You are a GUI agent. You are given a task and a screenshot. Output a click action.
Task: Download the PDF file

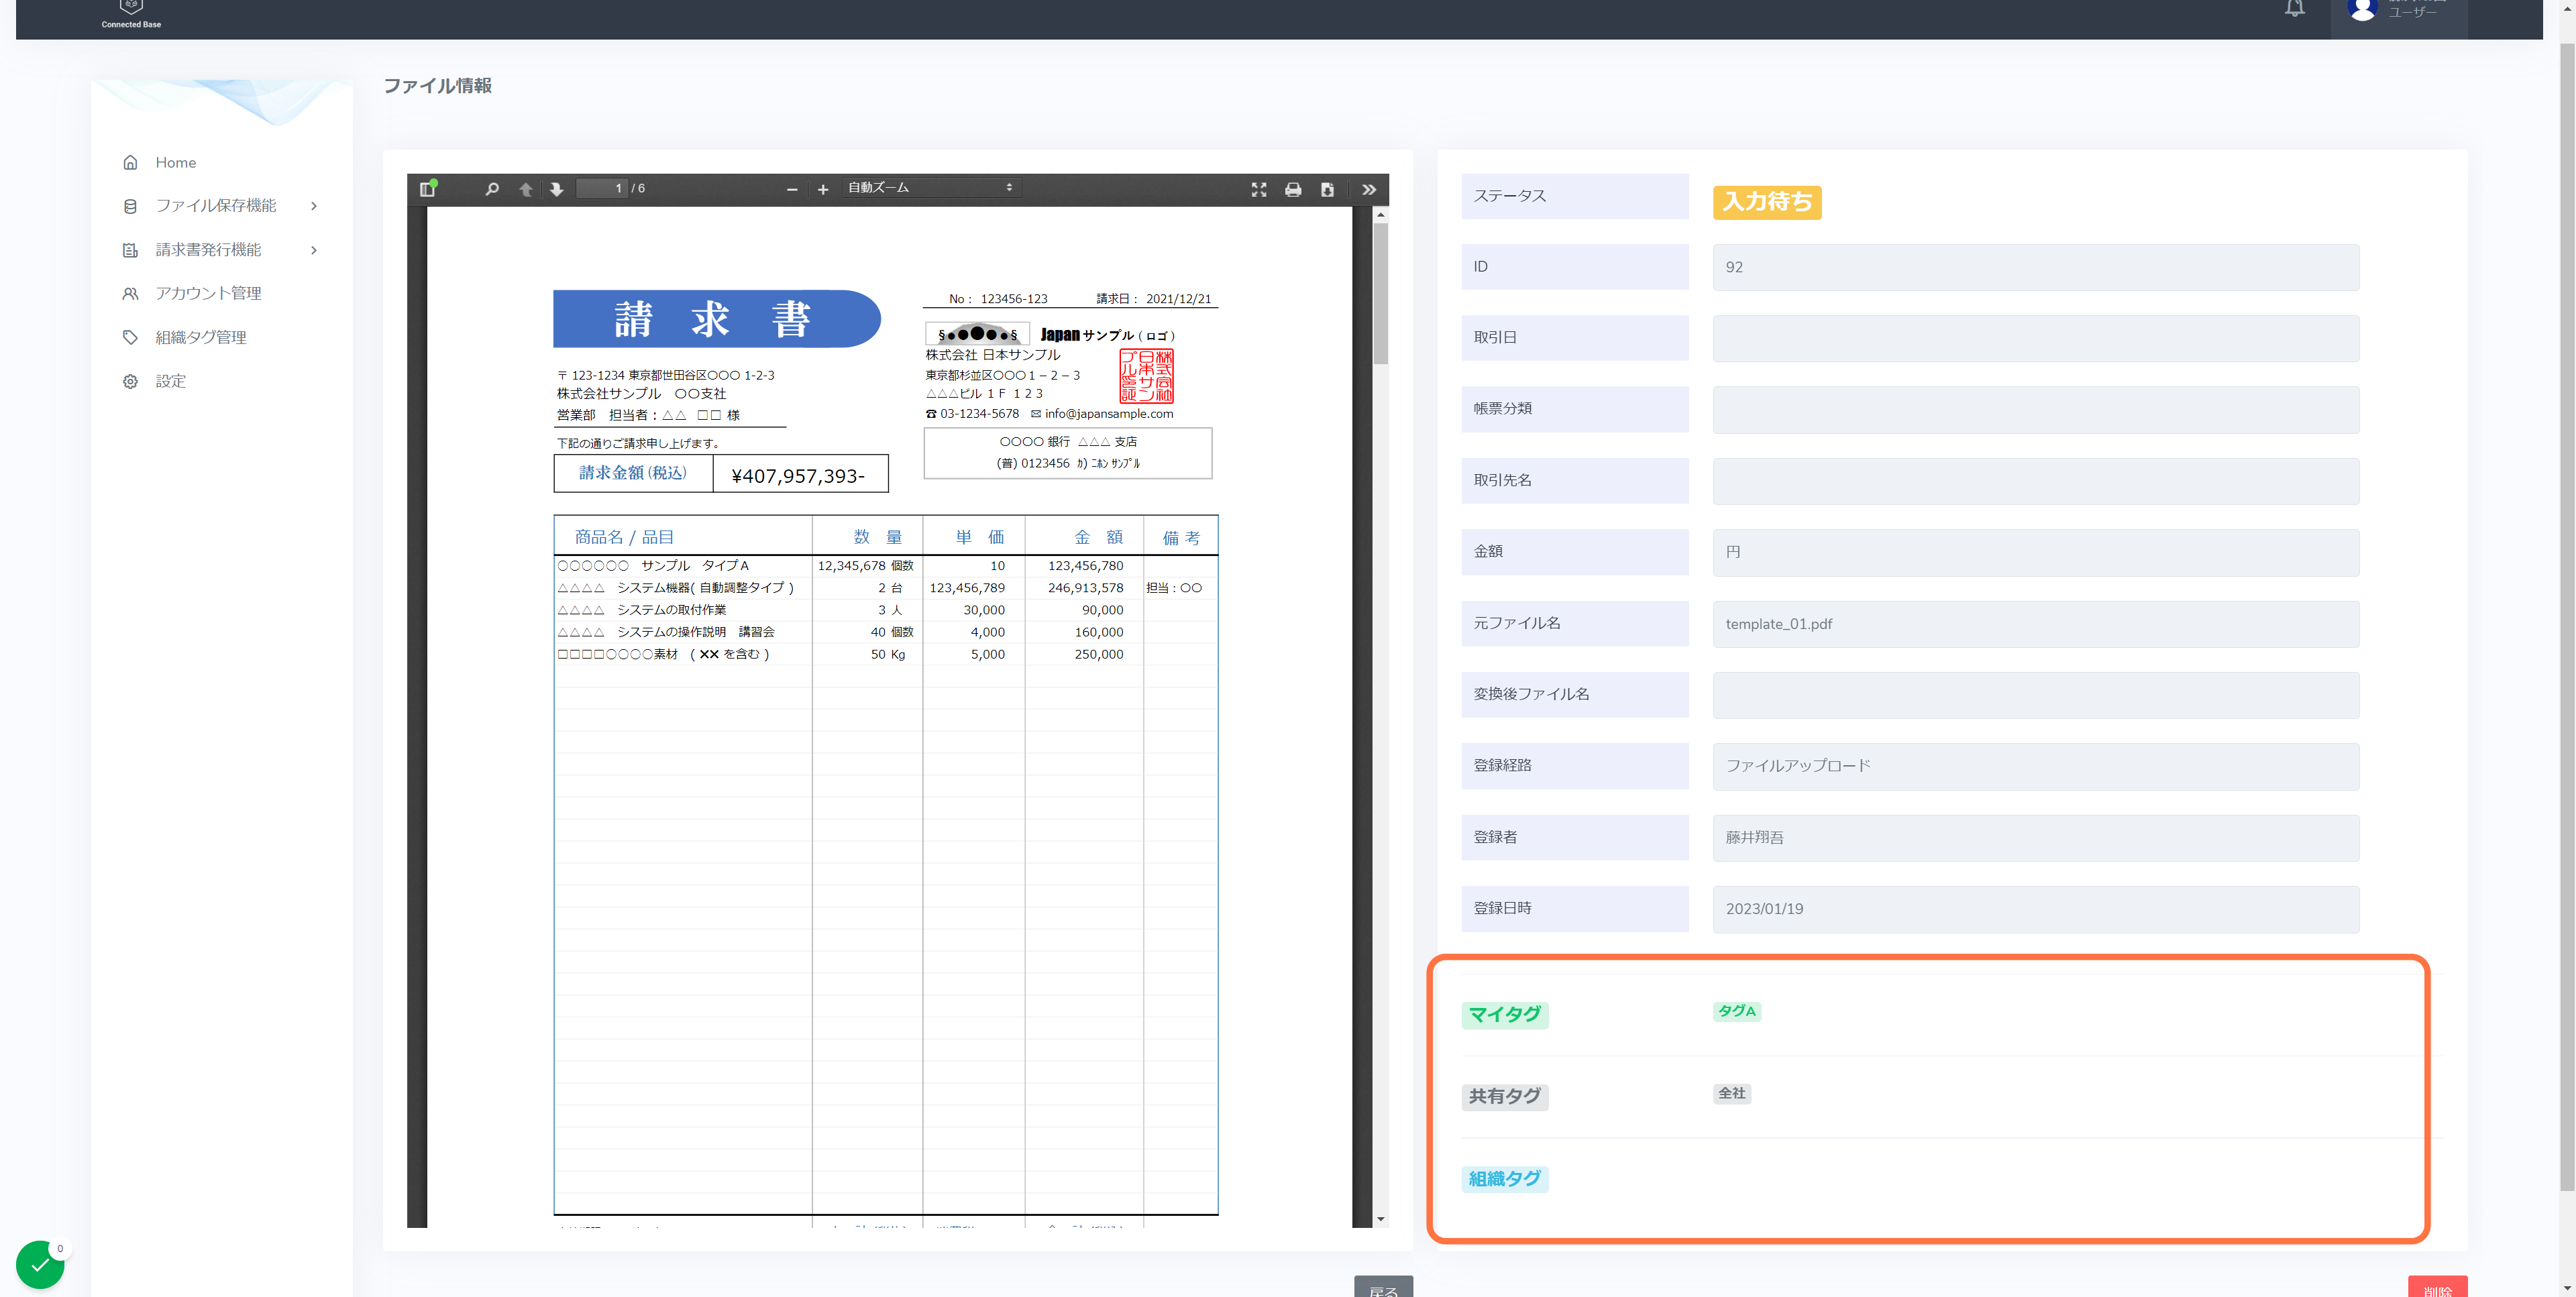(x=1327, y=189)
